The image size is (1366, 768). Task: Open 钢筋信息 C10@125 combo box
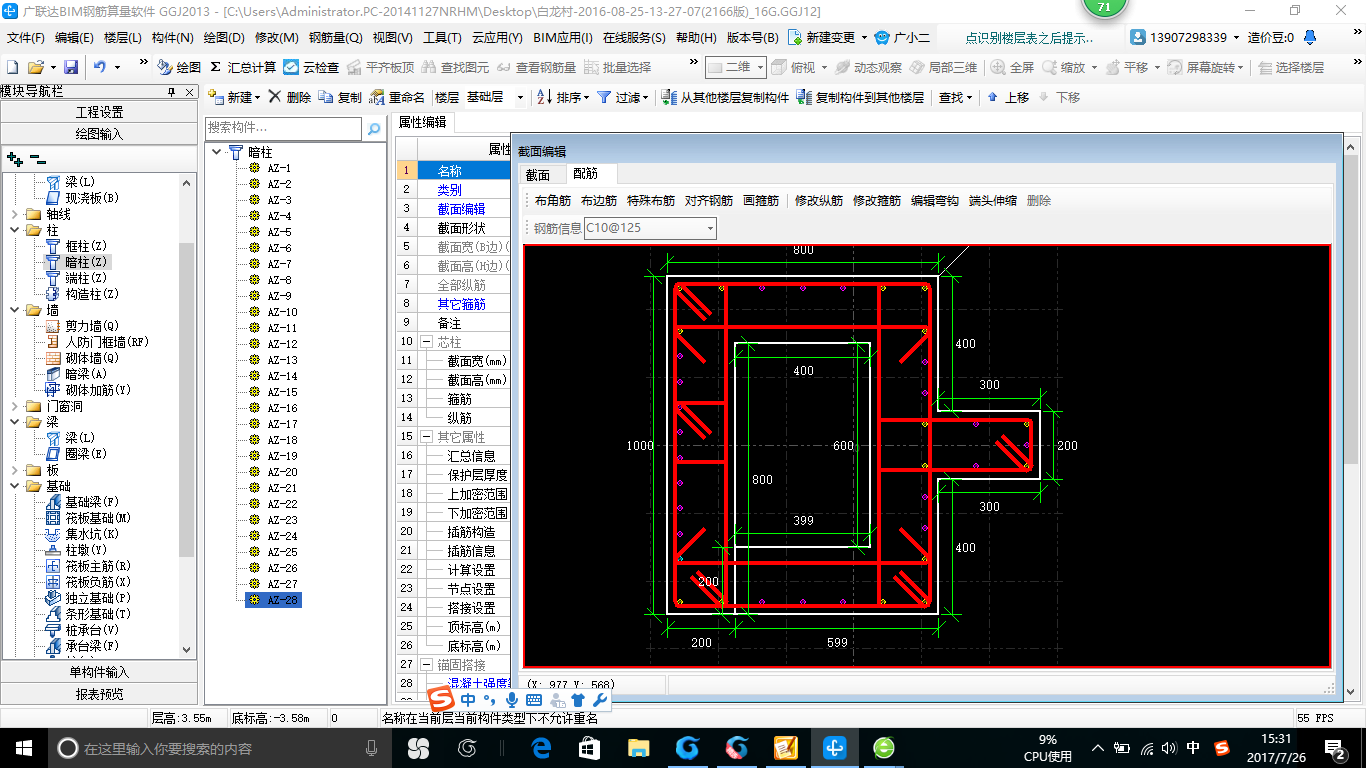coord(650,227)
